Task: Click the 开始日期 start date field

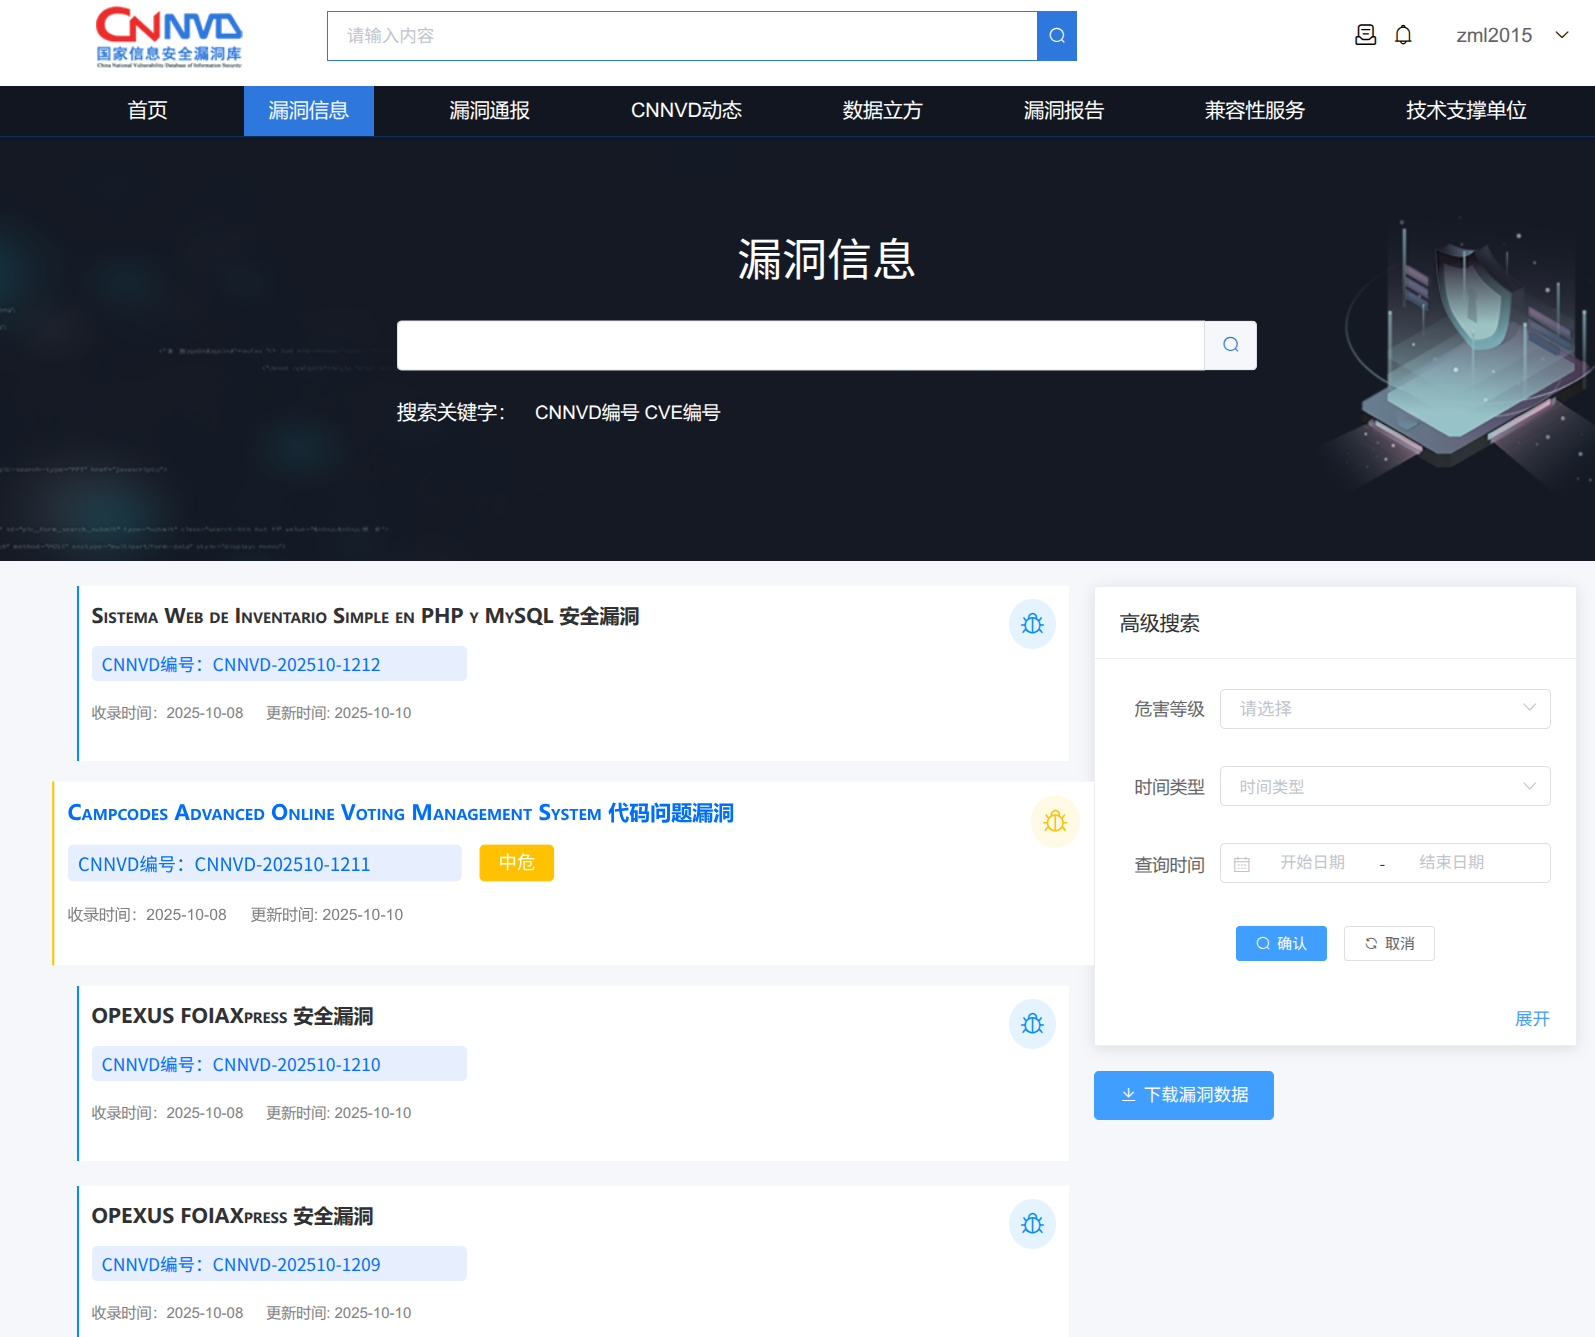Action: click(x=1312, y=863)
